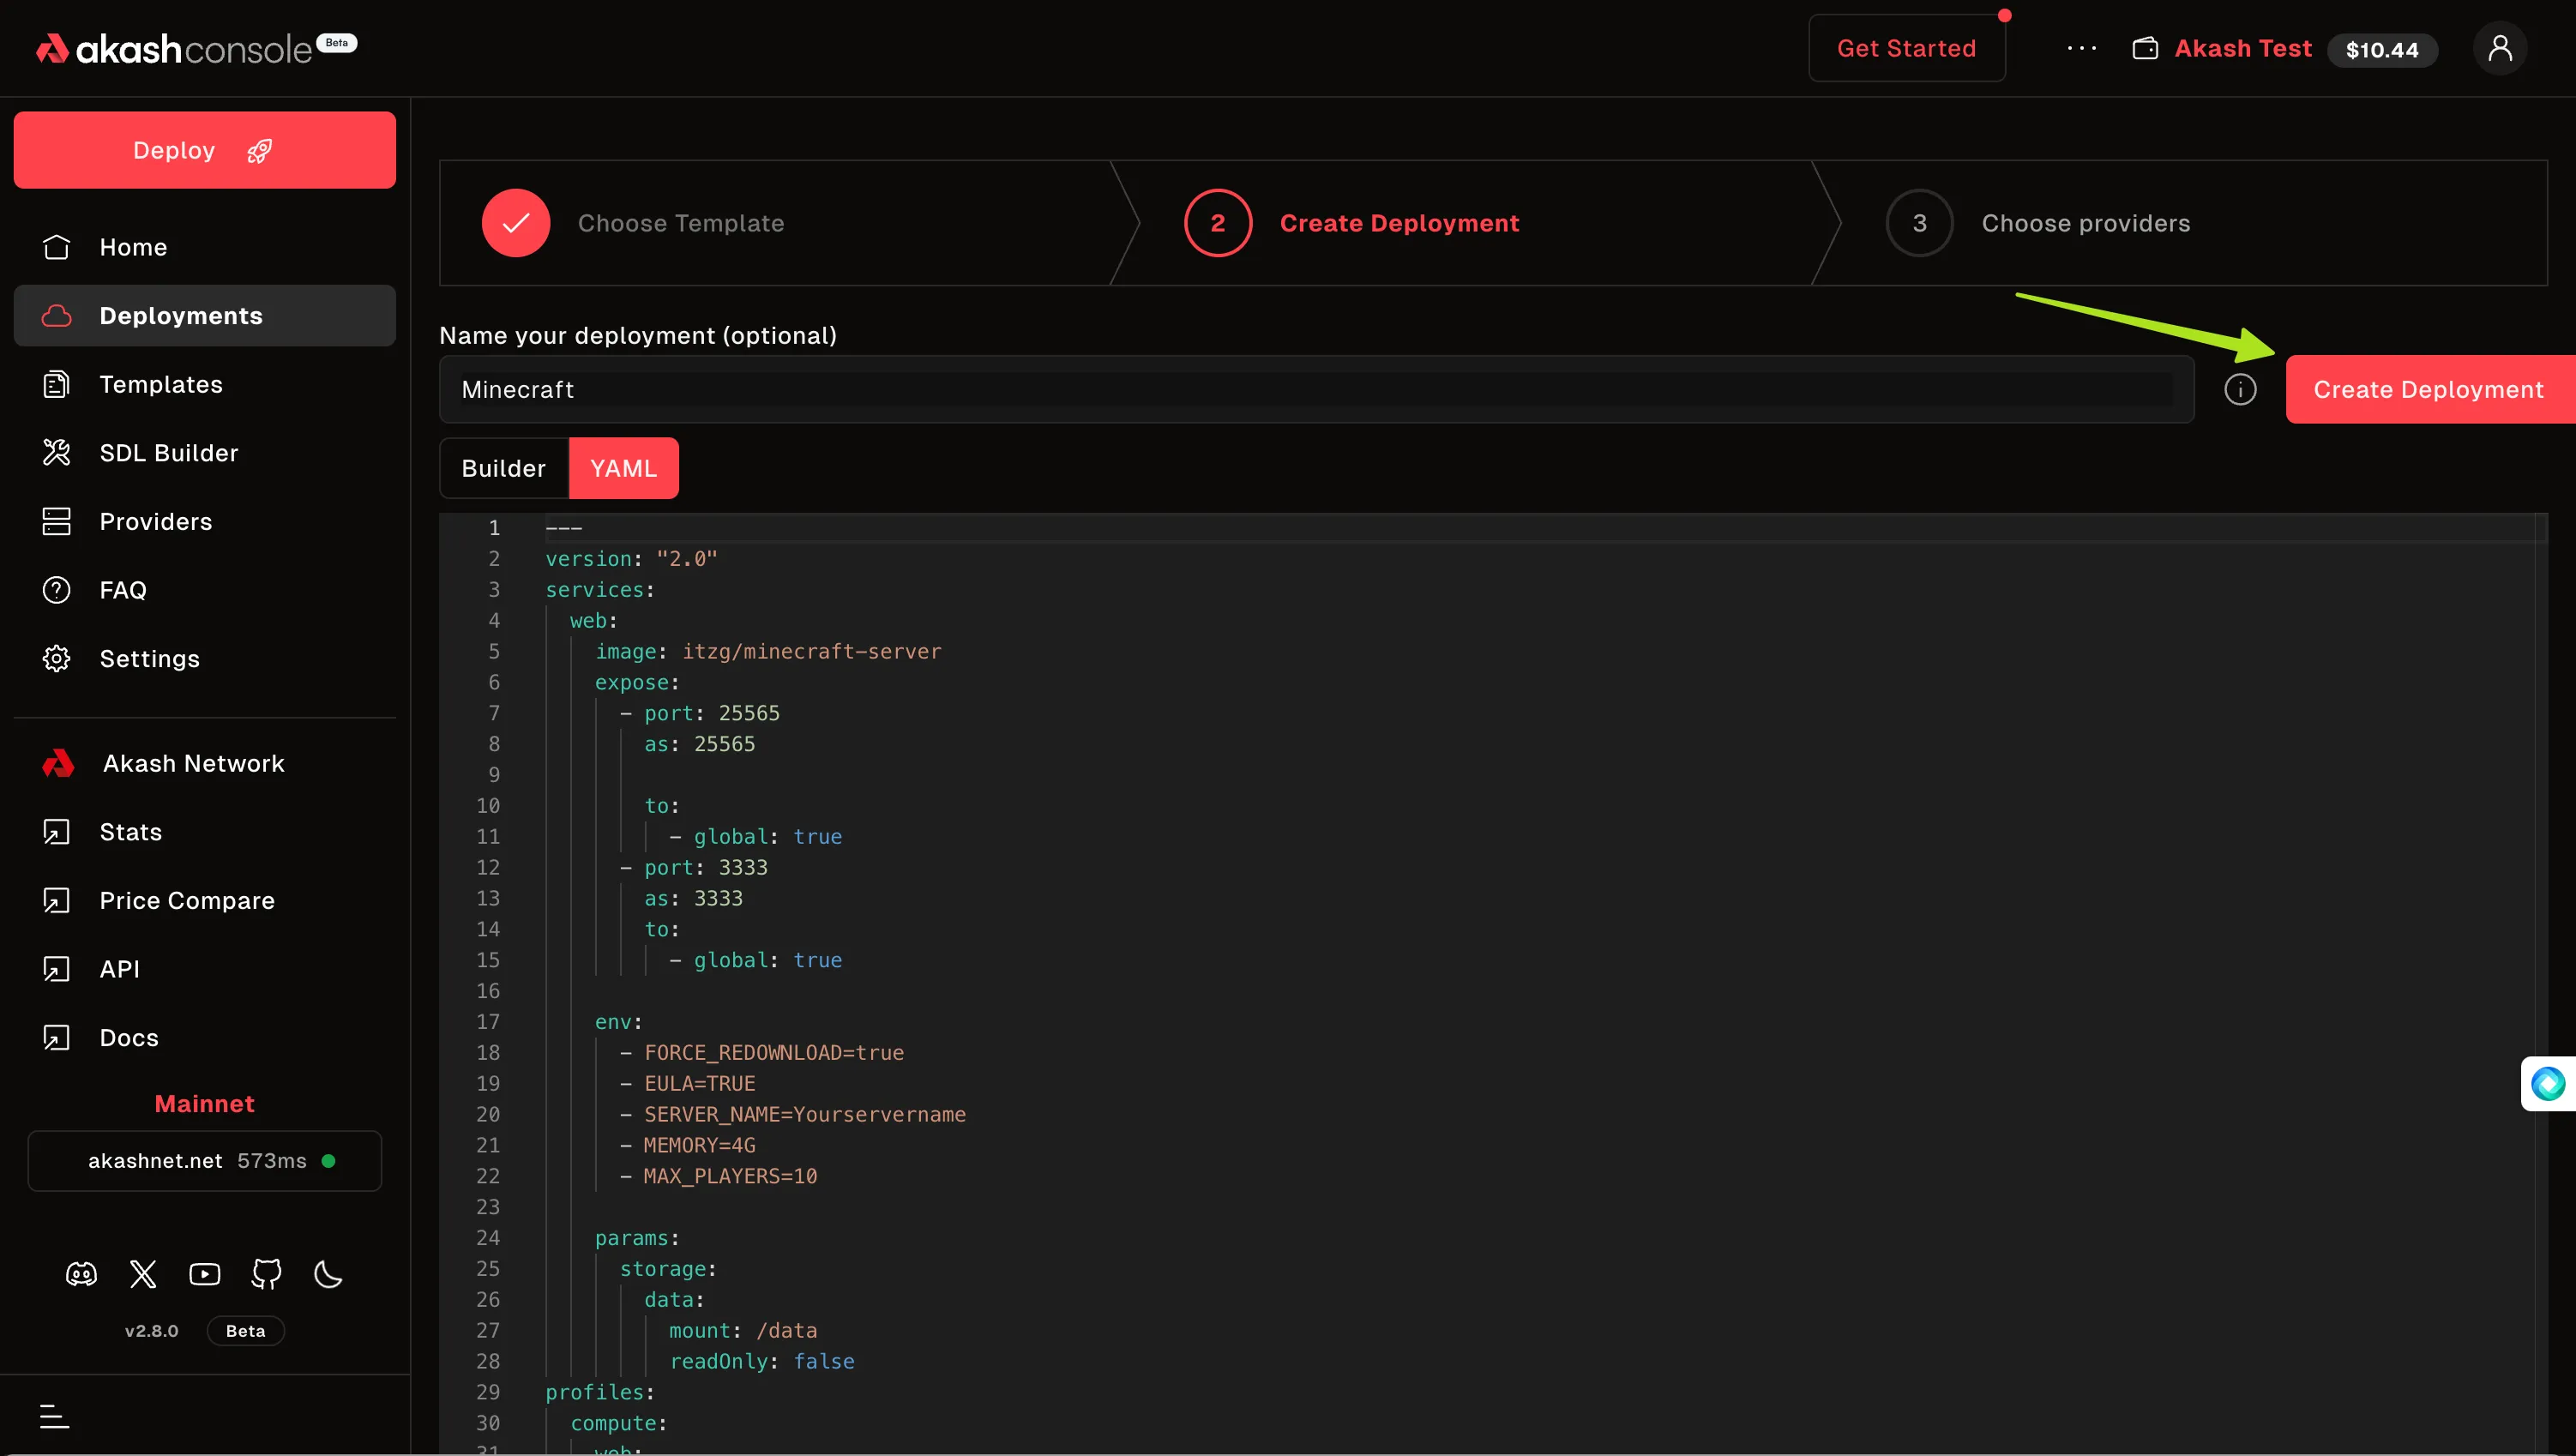Viewport: 2576px width, 1456px height.
Task: Go to Templates in the sidebar
Action: pos(161,384)
